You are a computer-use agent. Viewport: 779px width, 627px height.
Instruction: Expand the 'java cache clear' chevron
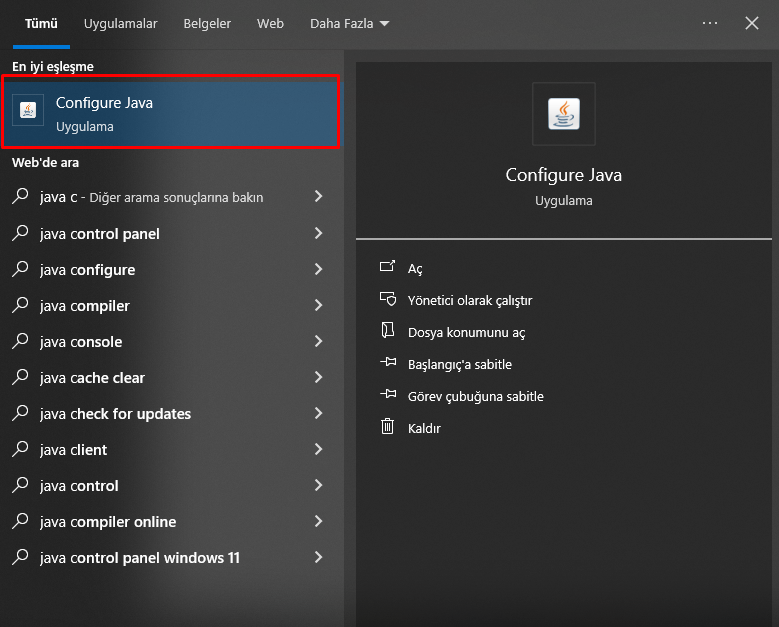click(318, 377)
